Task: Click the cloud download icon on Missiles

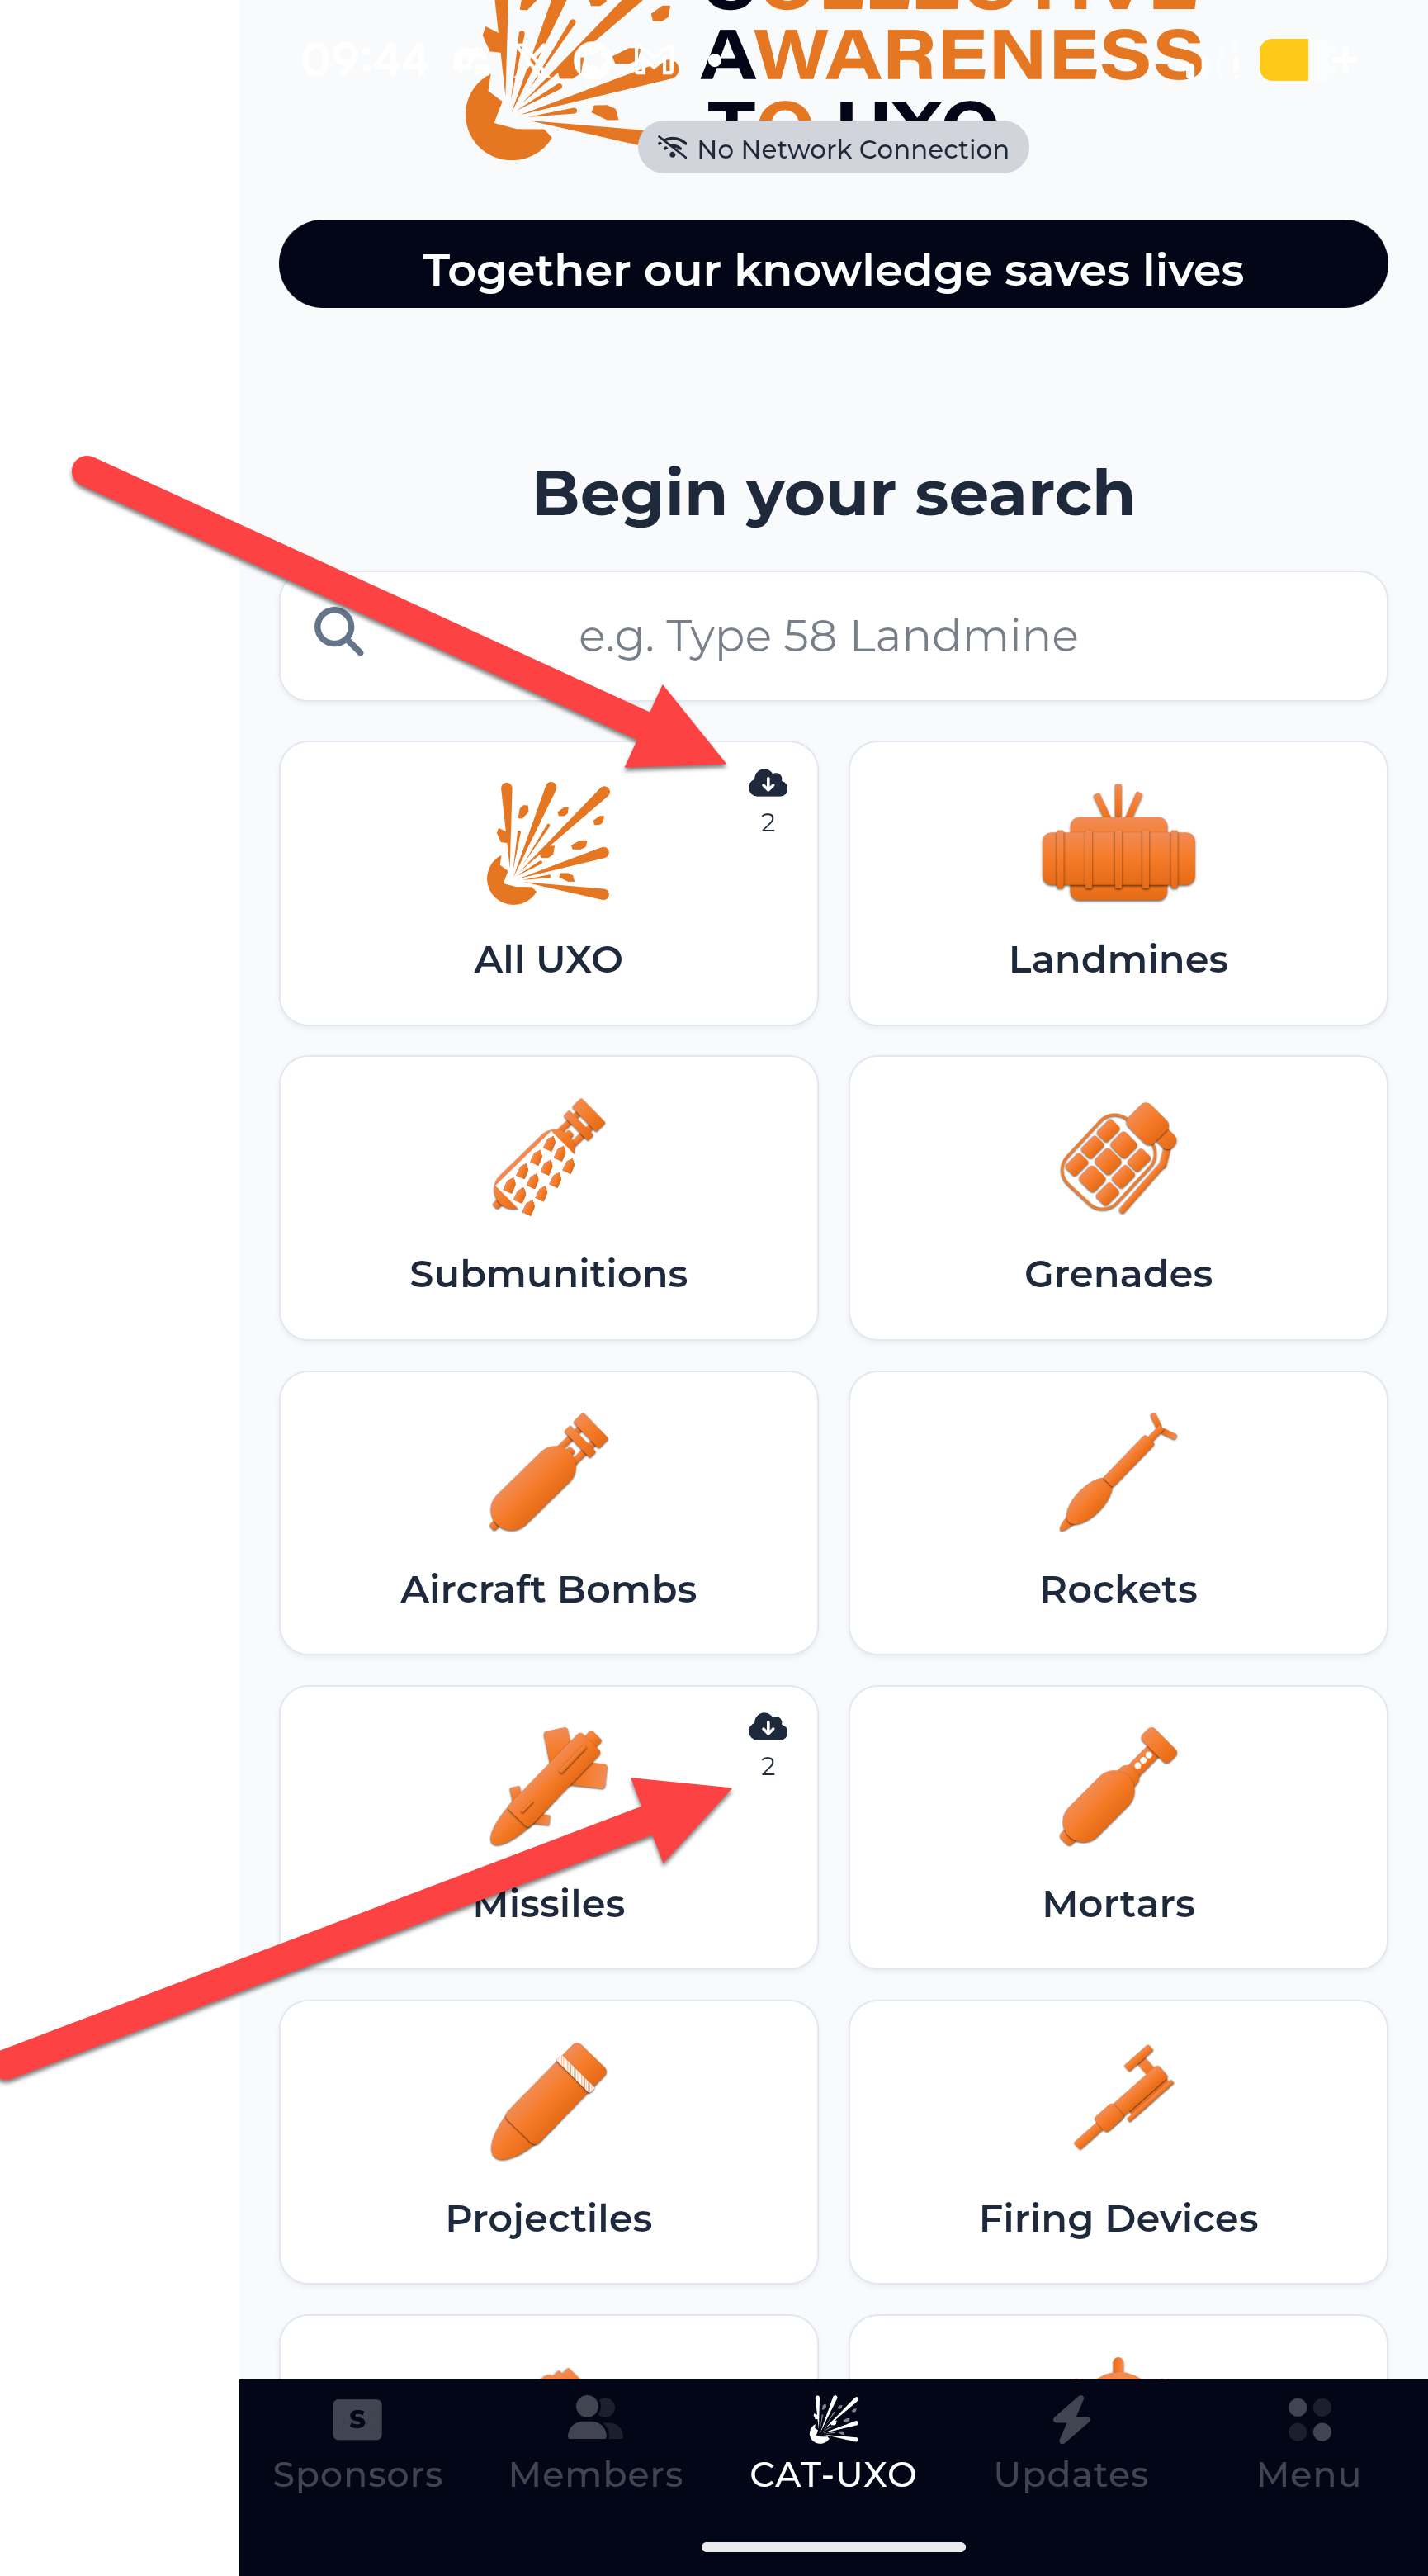Action: click(x=767, y=1727)
